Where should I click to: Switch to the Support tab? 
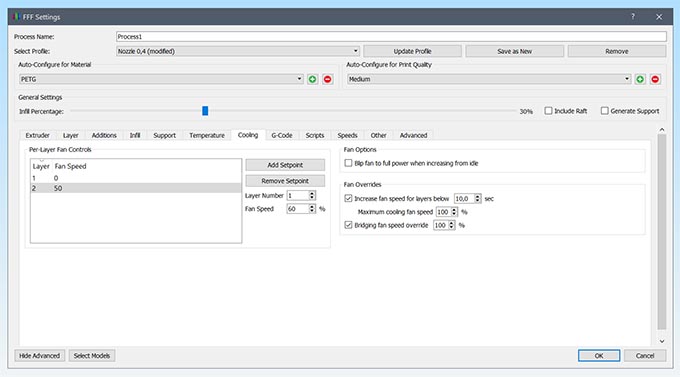[164, 135]
